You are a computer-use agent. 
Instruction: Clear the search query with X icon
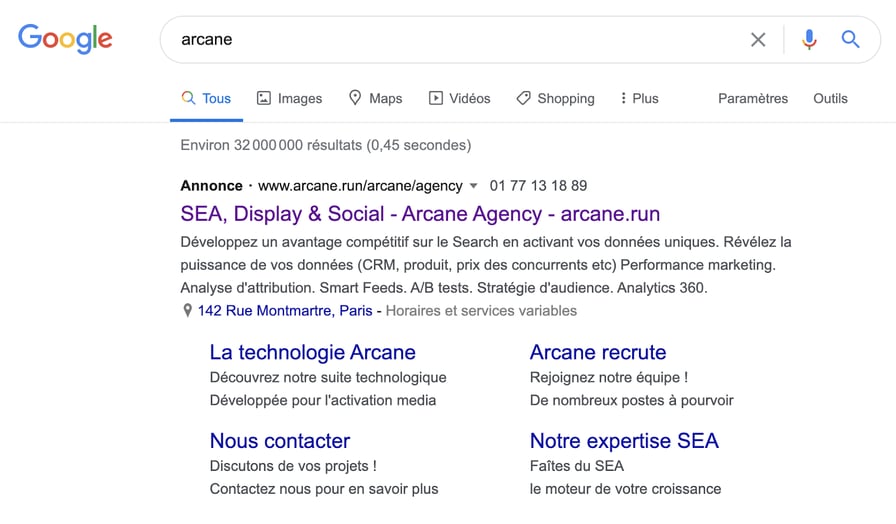click(x=758, y=39)
